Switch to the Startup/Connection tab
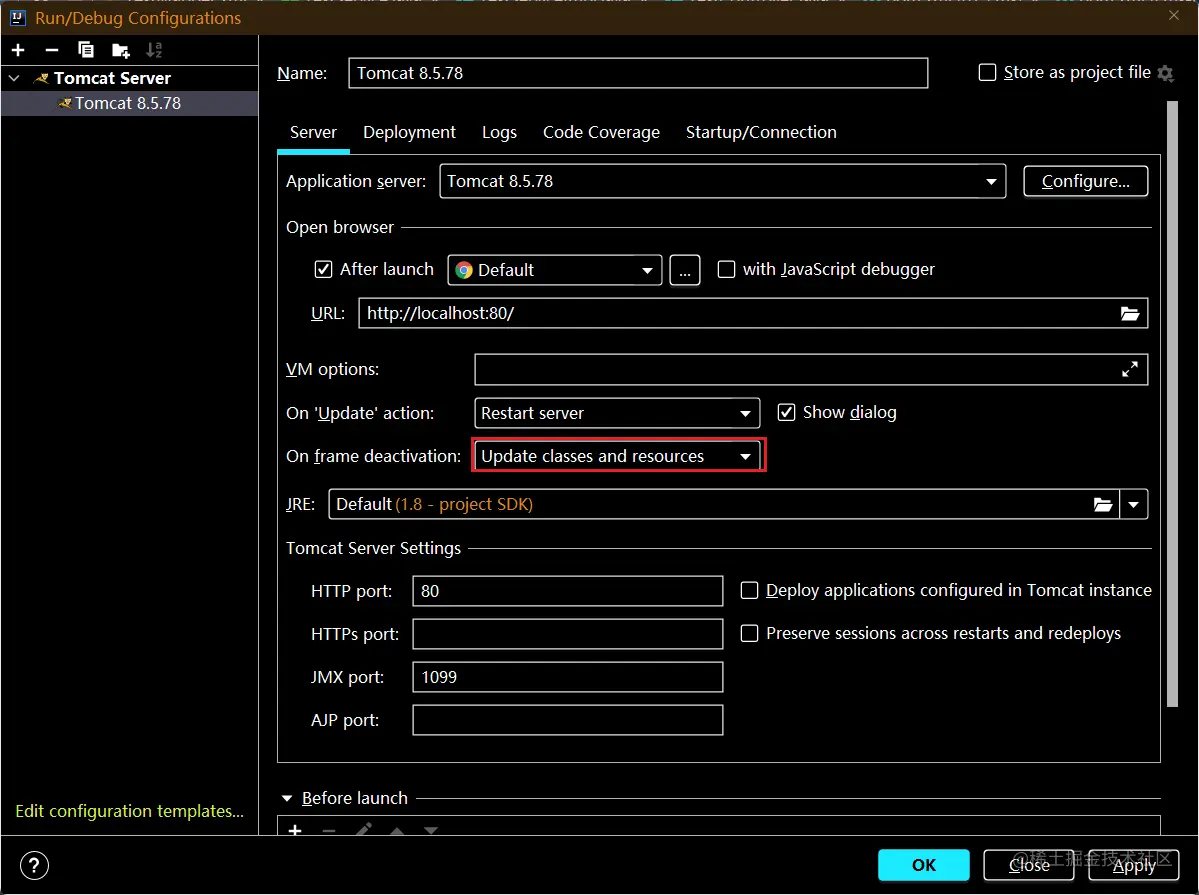Image resolution: width=1199 pixels, height=895 pixels. click(761, 132)
